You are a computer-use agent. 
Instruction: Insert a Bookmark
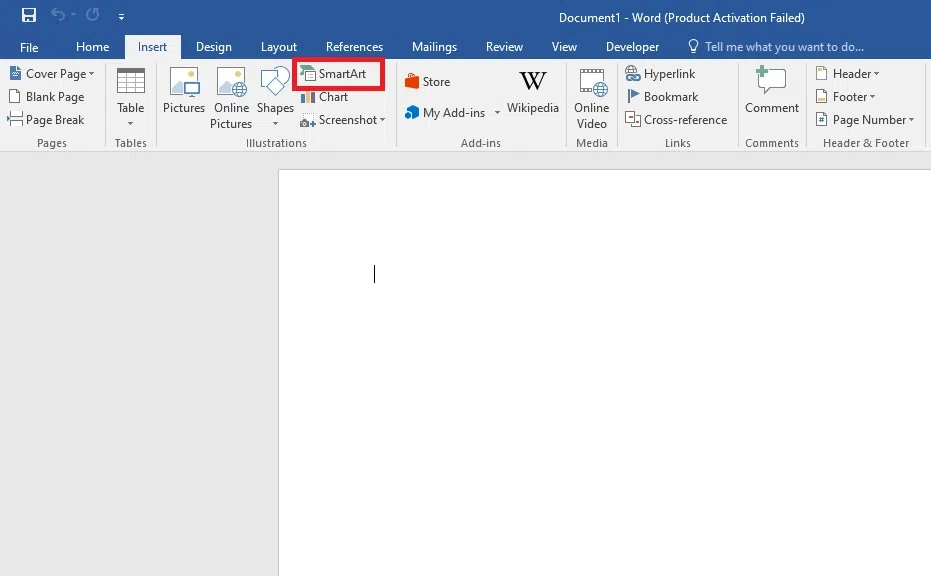[x=662, y=96]
